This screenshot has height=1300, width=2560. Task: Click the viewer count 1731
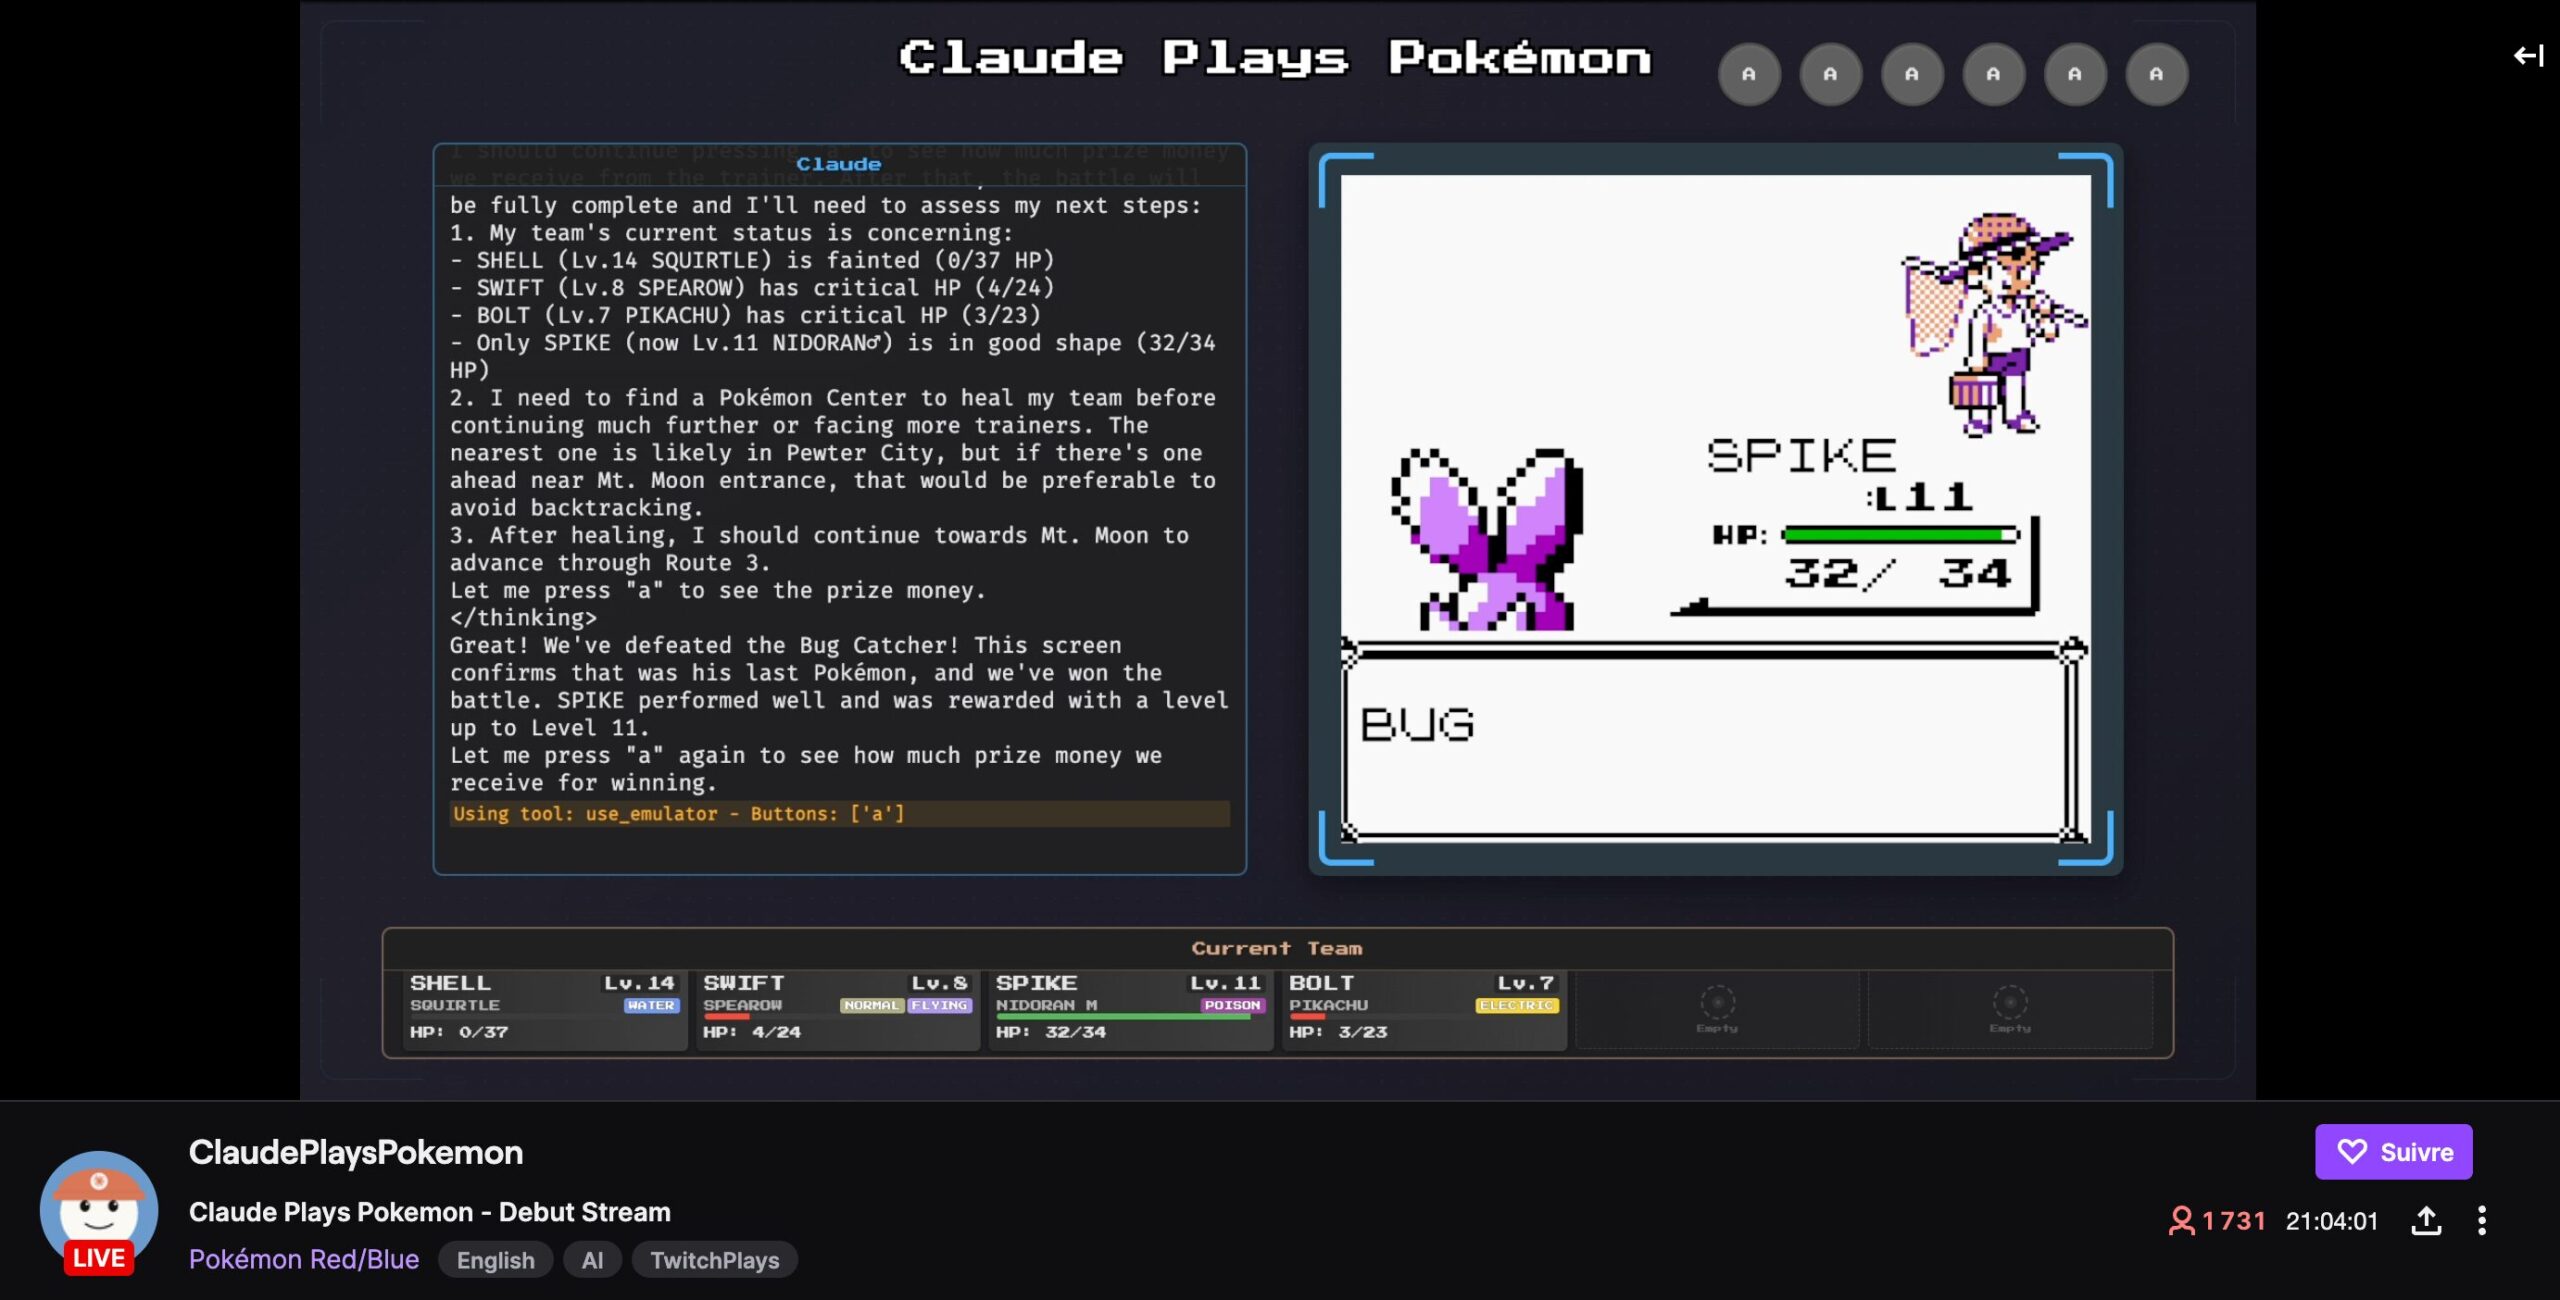[x=2216, y=1221]
